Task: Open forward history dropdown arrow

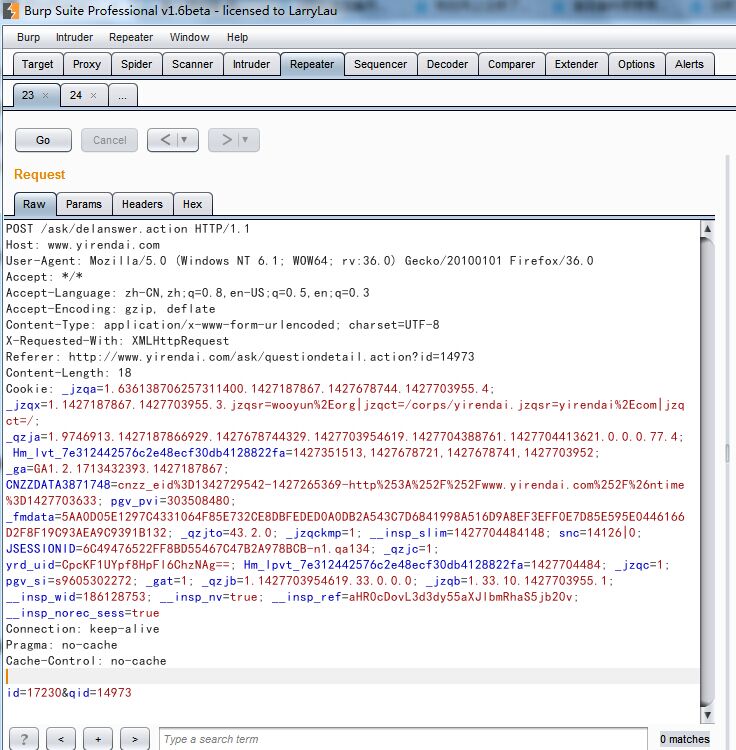Action: (x=245, y=140)
